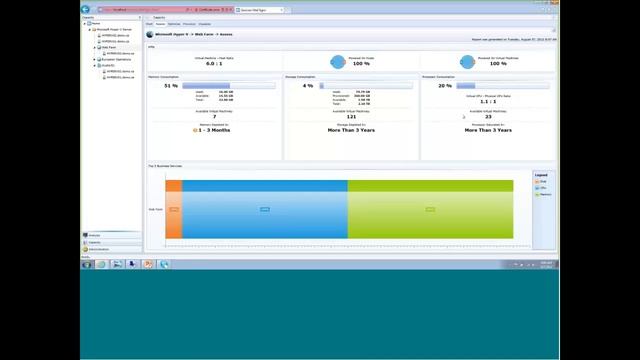This screenshot has height=360, width=640.
Task: Expand the European Operations tree node
Action: pyautogui.click(x=95, y=60)
